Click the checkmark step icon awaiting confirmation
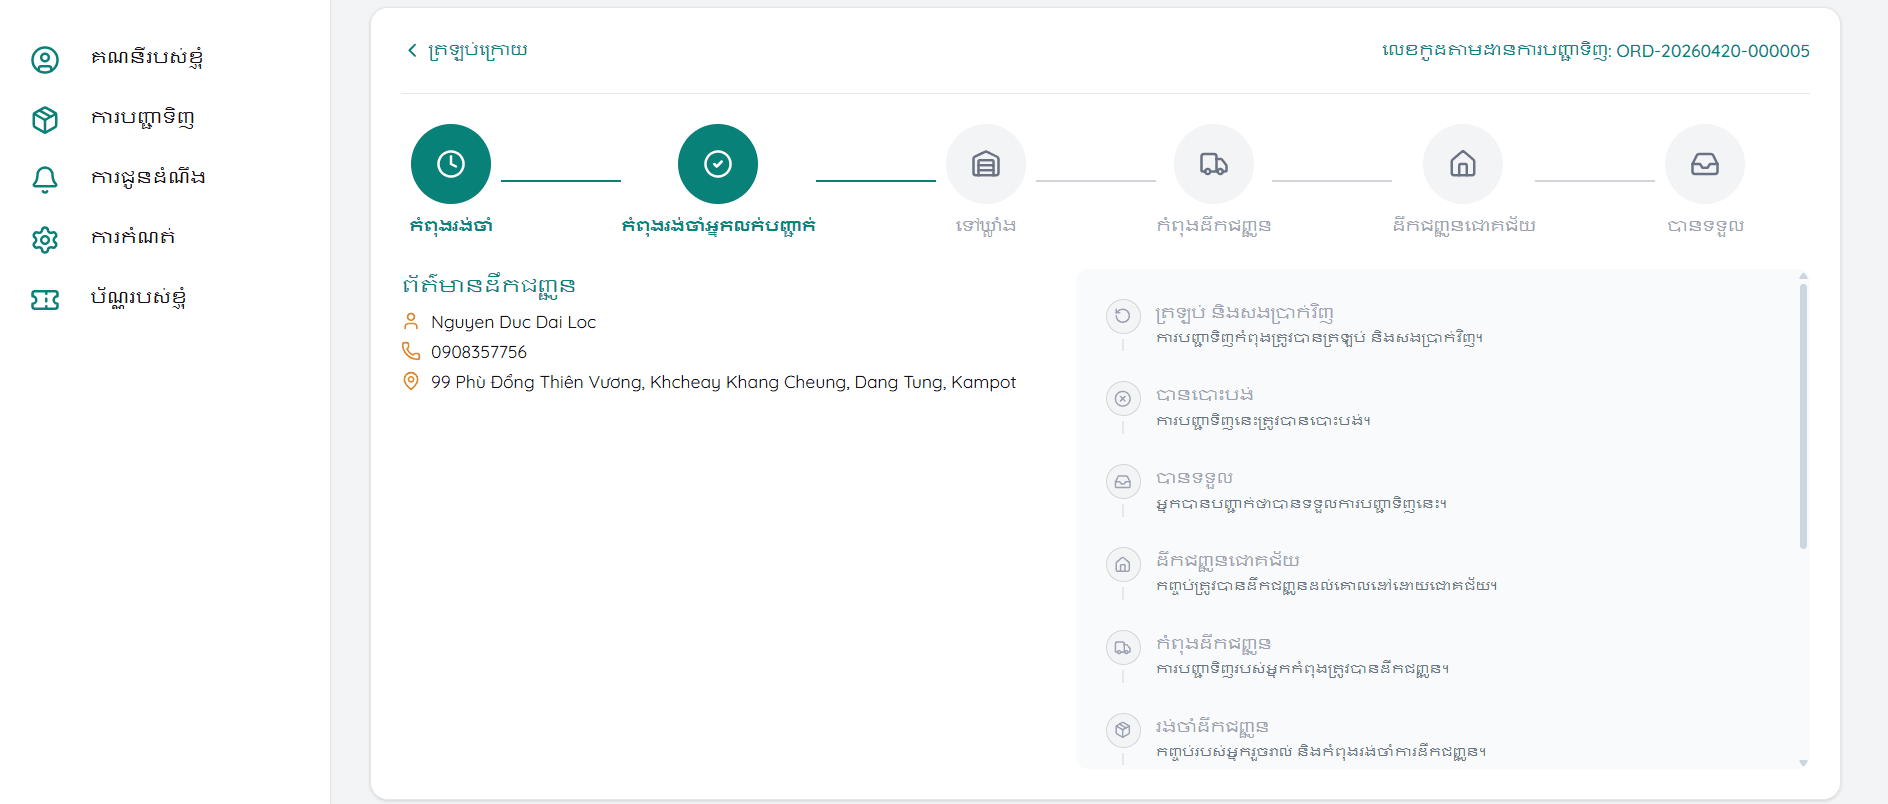 [718, 164]
